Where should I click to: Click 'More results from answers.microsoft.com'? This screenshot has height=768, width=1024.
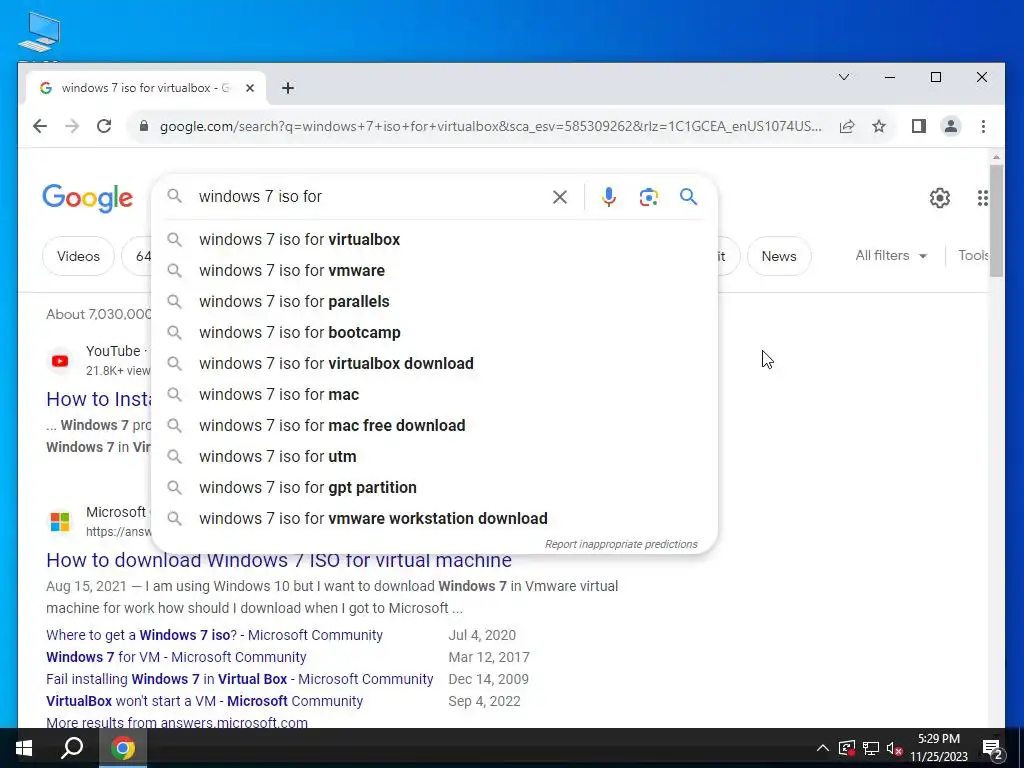[x=177, y=722]
